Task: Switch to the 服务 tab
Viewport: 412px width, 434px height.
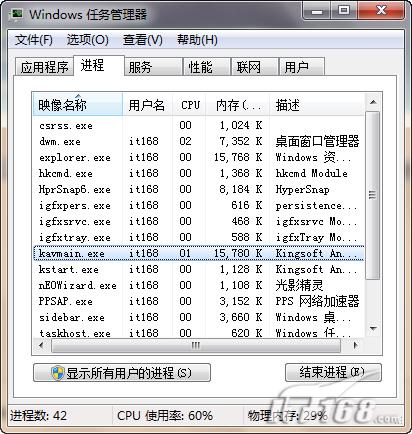Action: [153, 67]
